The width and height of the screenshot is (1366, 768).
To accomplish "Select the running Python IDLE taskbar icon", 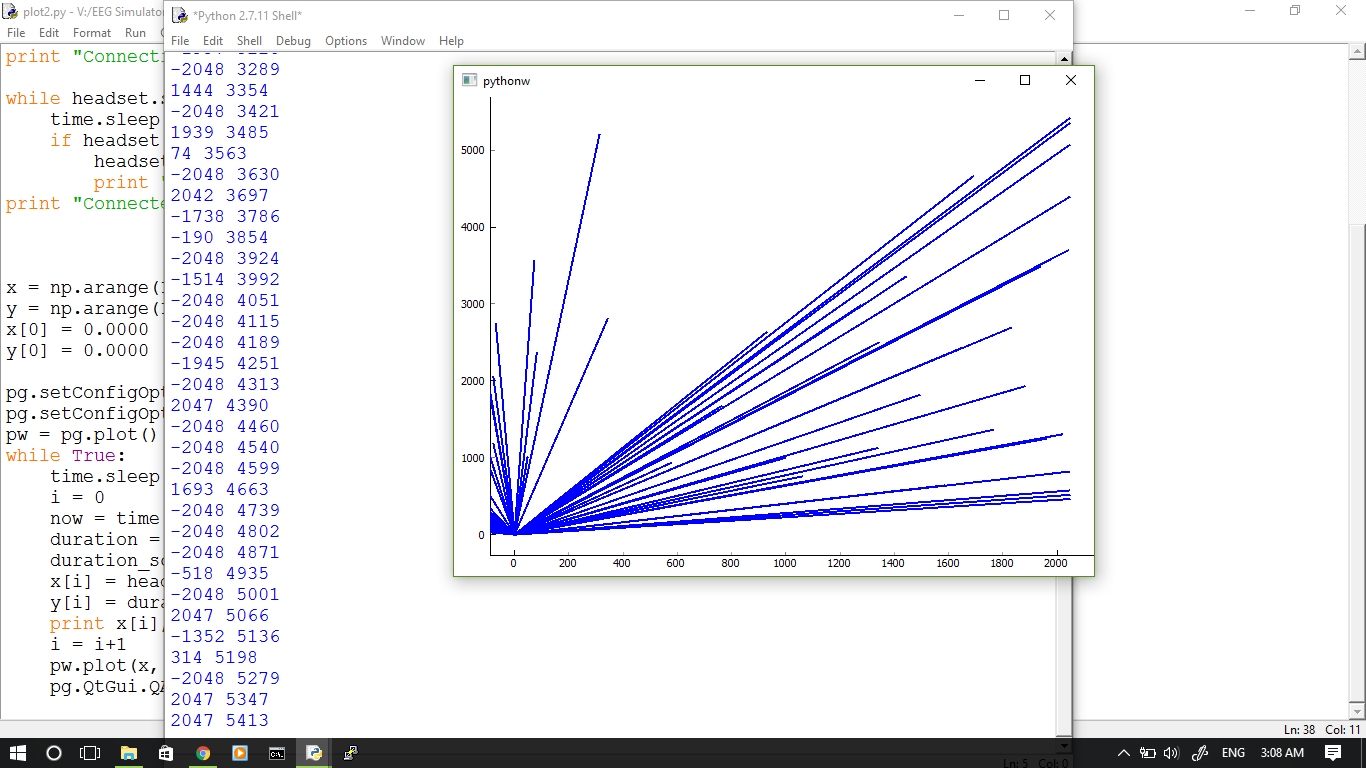I will (x=314, y=752).
